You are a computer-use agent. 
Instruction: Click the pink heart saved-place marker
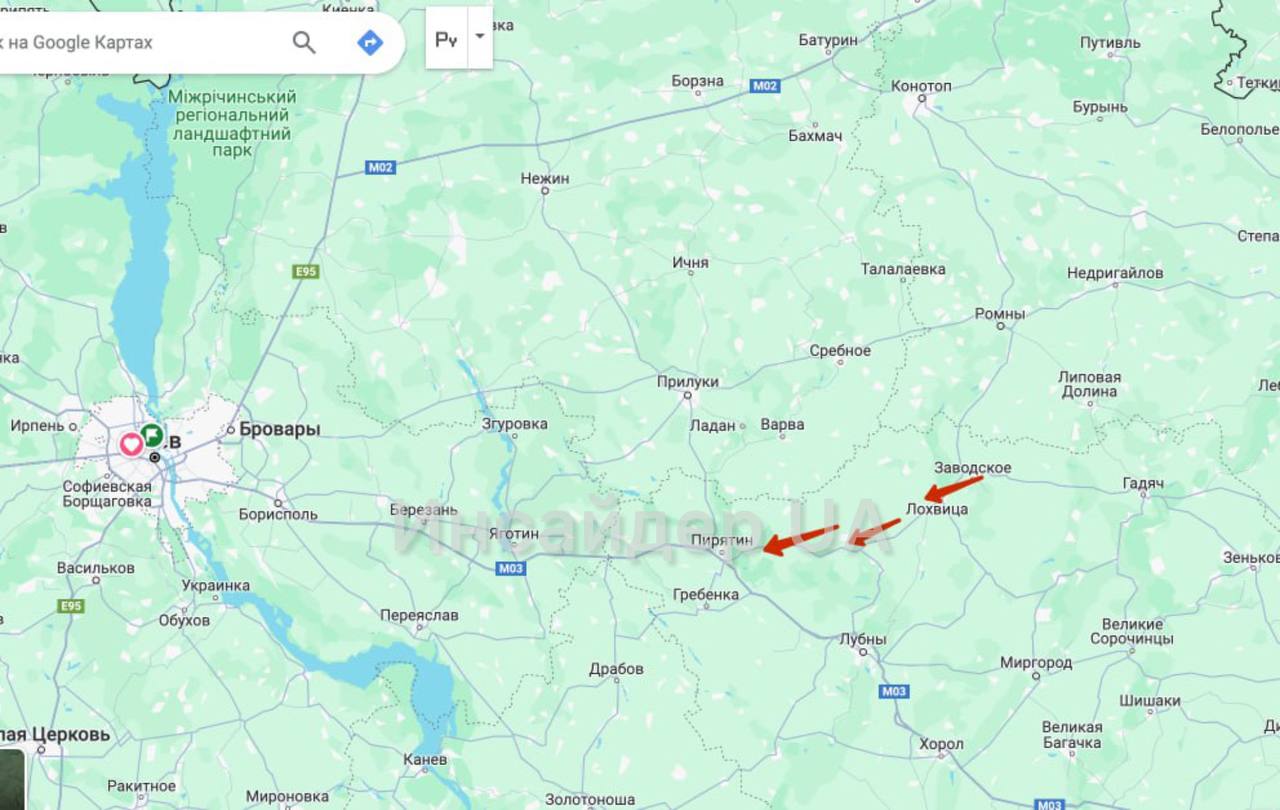click(131, 445)
